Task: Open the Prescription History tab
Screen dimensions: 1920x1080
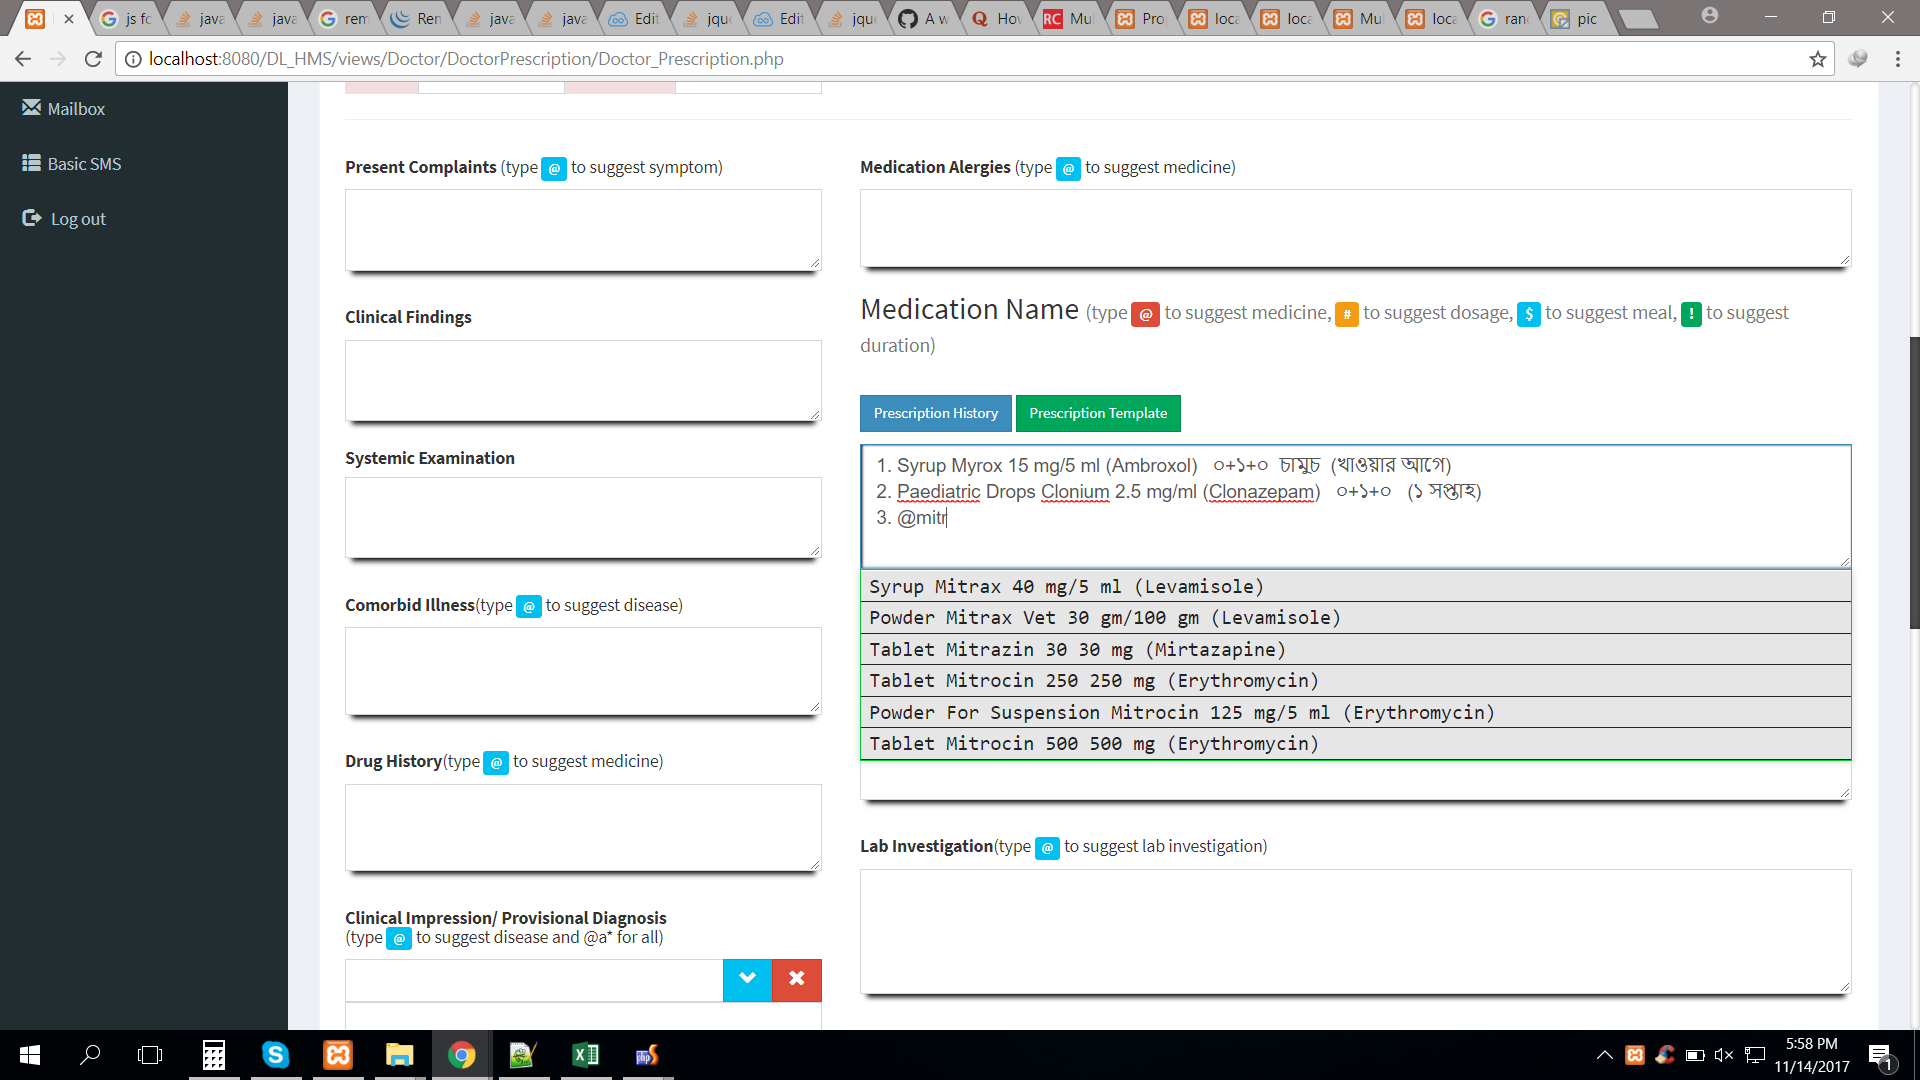Action: click(935, 413)
